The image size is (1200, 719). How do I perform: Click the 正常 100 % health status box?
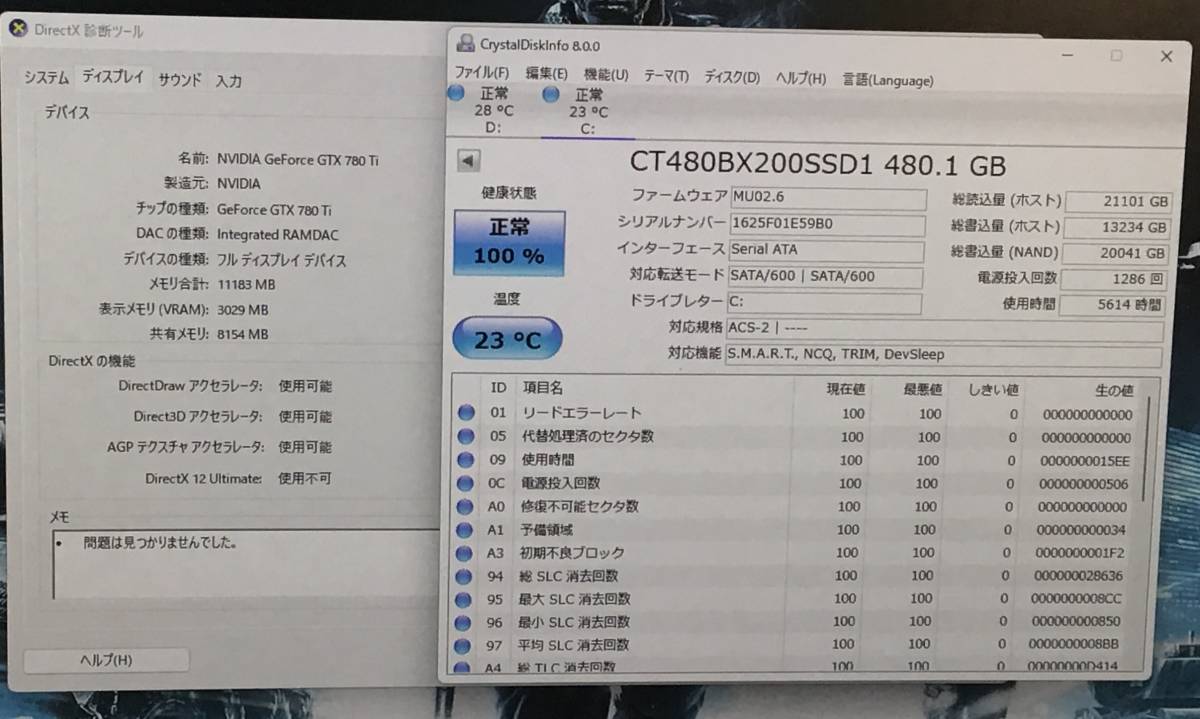click(509, 243)
